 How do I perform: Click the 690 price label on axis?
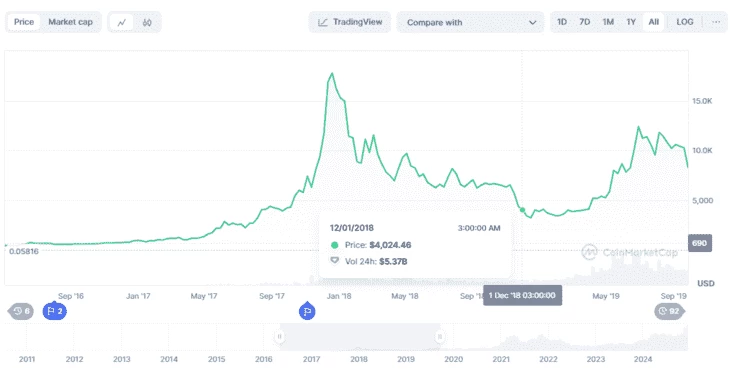pyautogui.click(x=700, y=243)
